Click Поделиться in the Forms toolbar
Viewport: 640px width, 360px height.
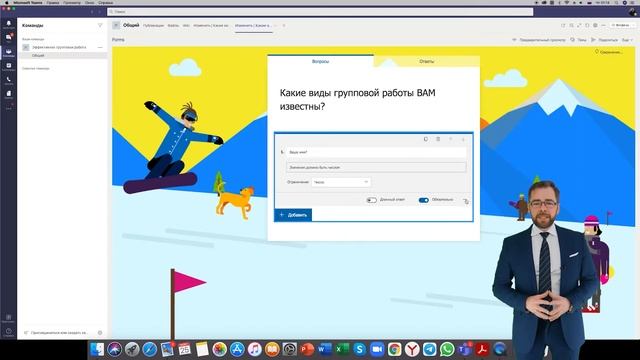tap(604, 40)
